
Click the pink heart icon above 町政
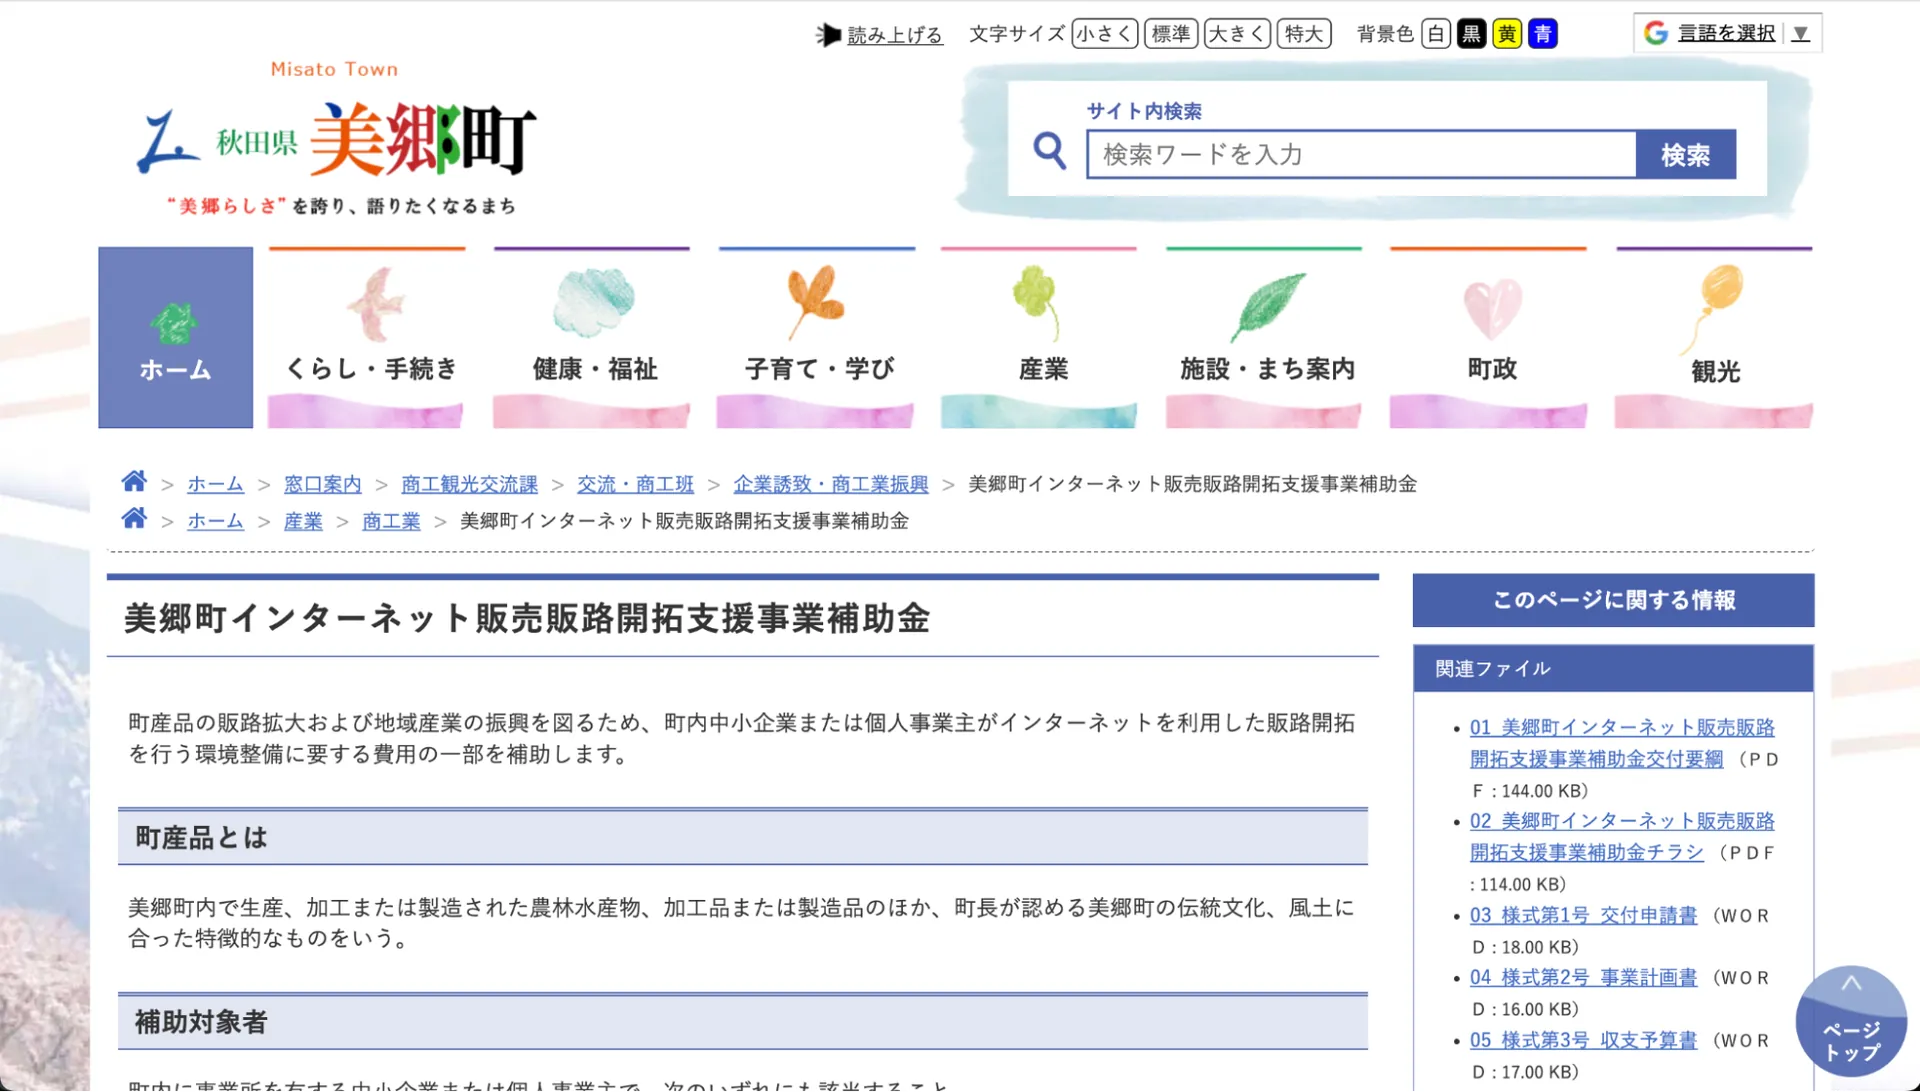[1492, 309]
